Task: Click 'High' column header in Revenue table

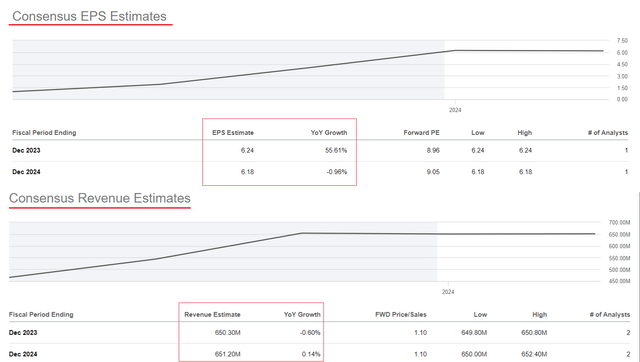Action: tap(539, 315)
